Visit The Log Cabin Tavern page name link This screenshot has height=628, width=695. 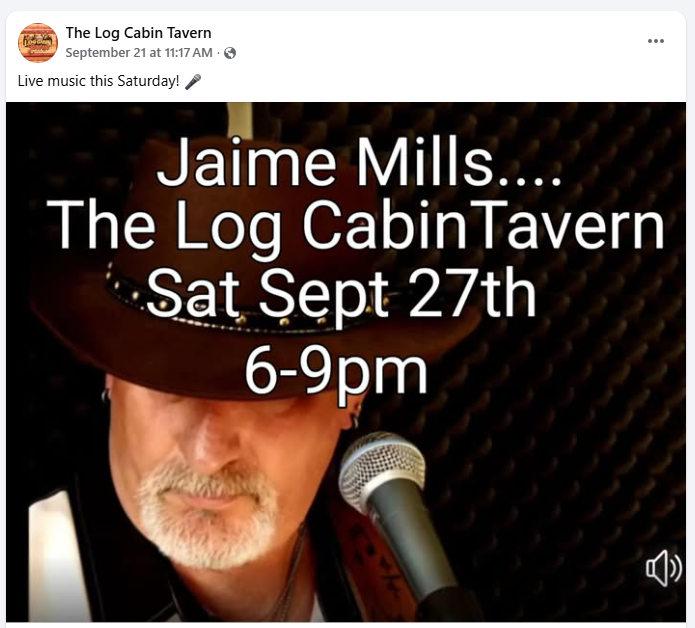[x=138, y=33]
